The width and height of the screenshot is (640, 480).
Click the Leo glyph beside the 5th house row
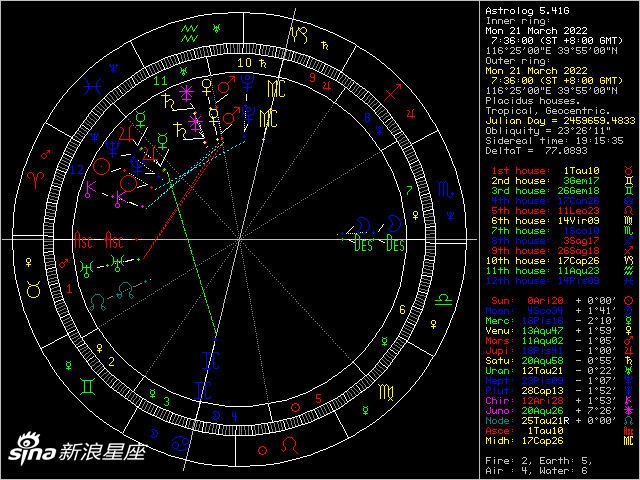[629, 211]
